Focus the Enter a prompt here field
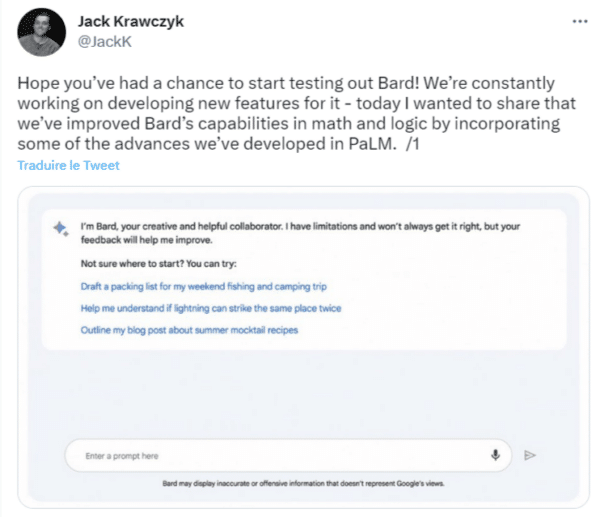The height and width of the screenshot is (517, 600). coord(270,456)
